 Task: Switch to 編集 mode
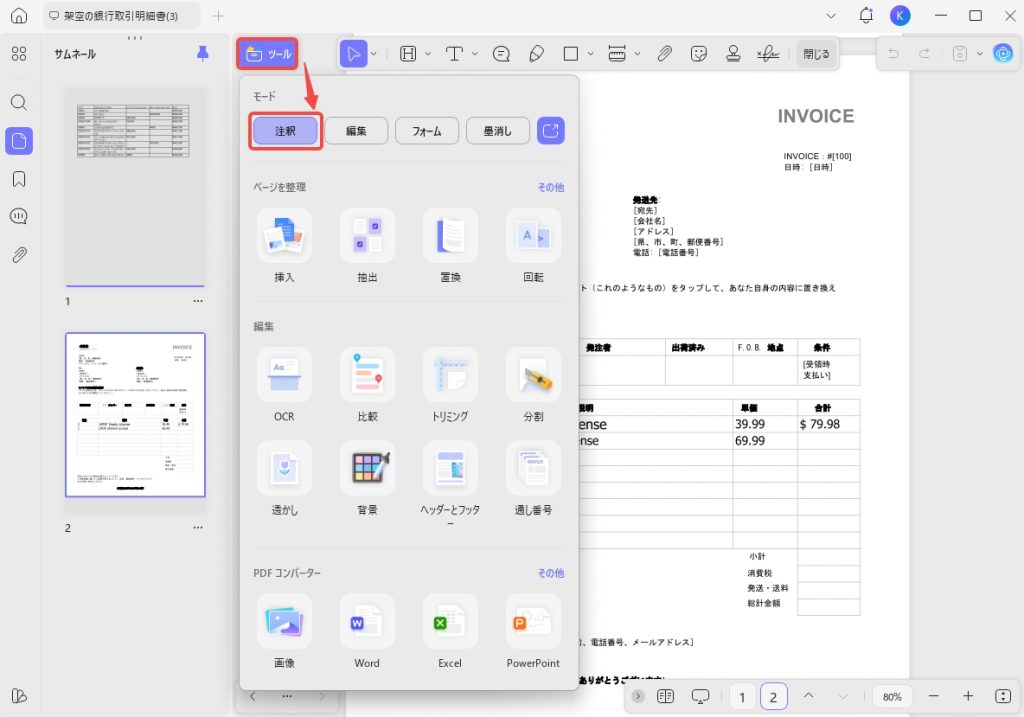point(356,131)
